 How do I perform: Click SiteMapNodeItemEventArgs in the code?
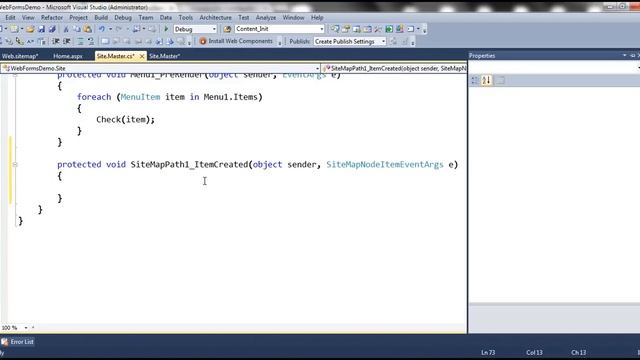[x=384, y=164]
